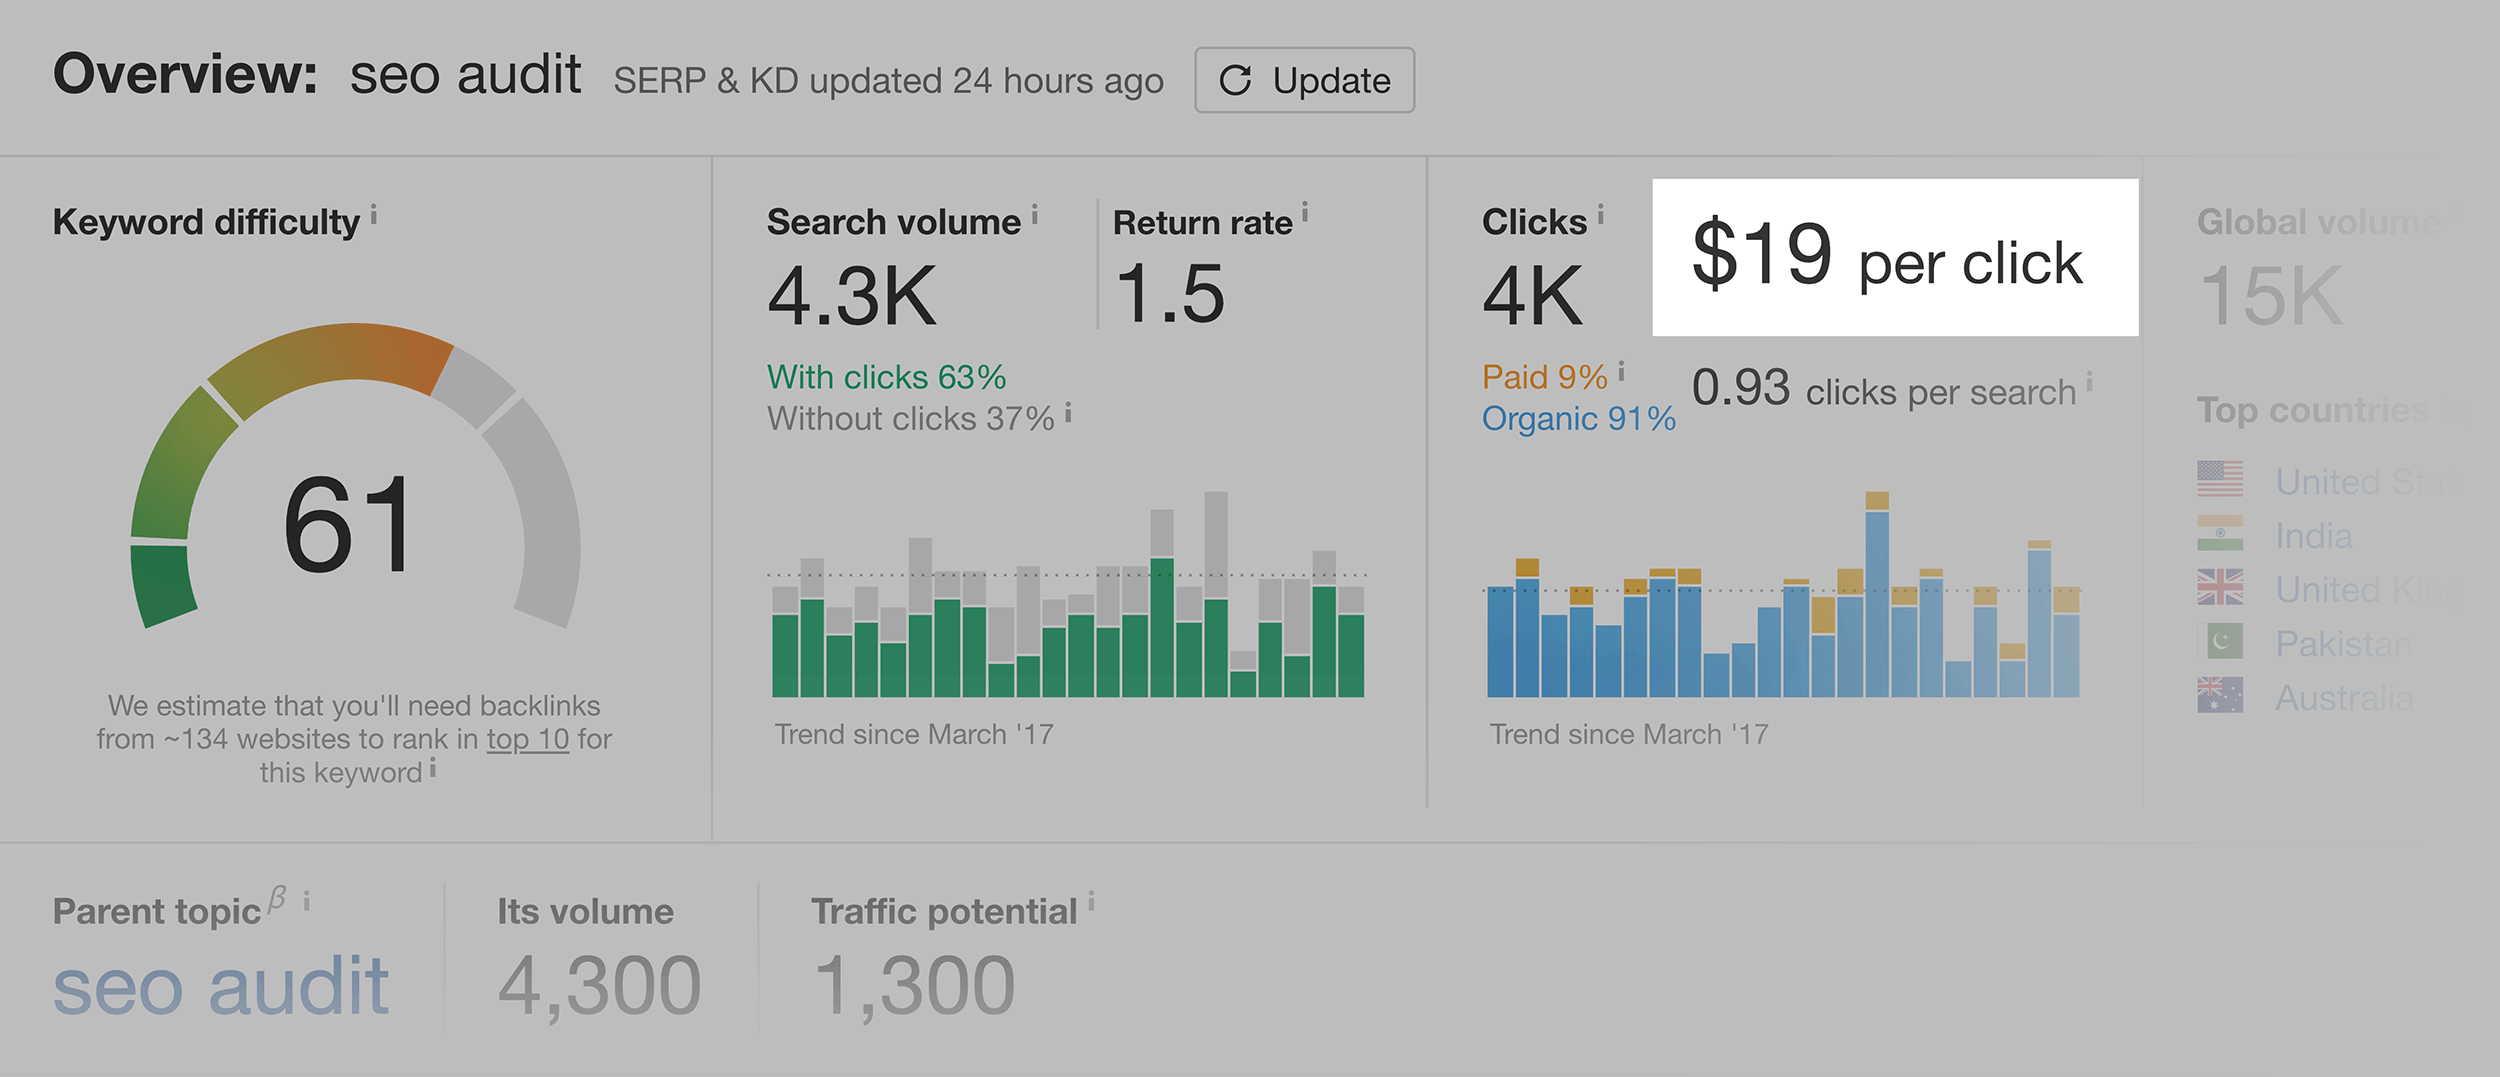
Task: Open info icon after 'this keyword' text
Action: pyautogui.click(x=432, y=768)
